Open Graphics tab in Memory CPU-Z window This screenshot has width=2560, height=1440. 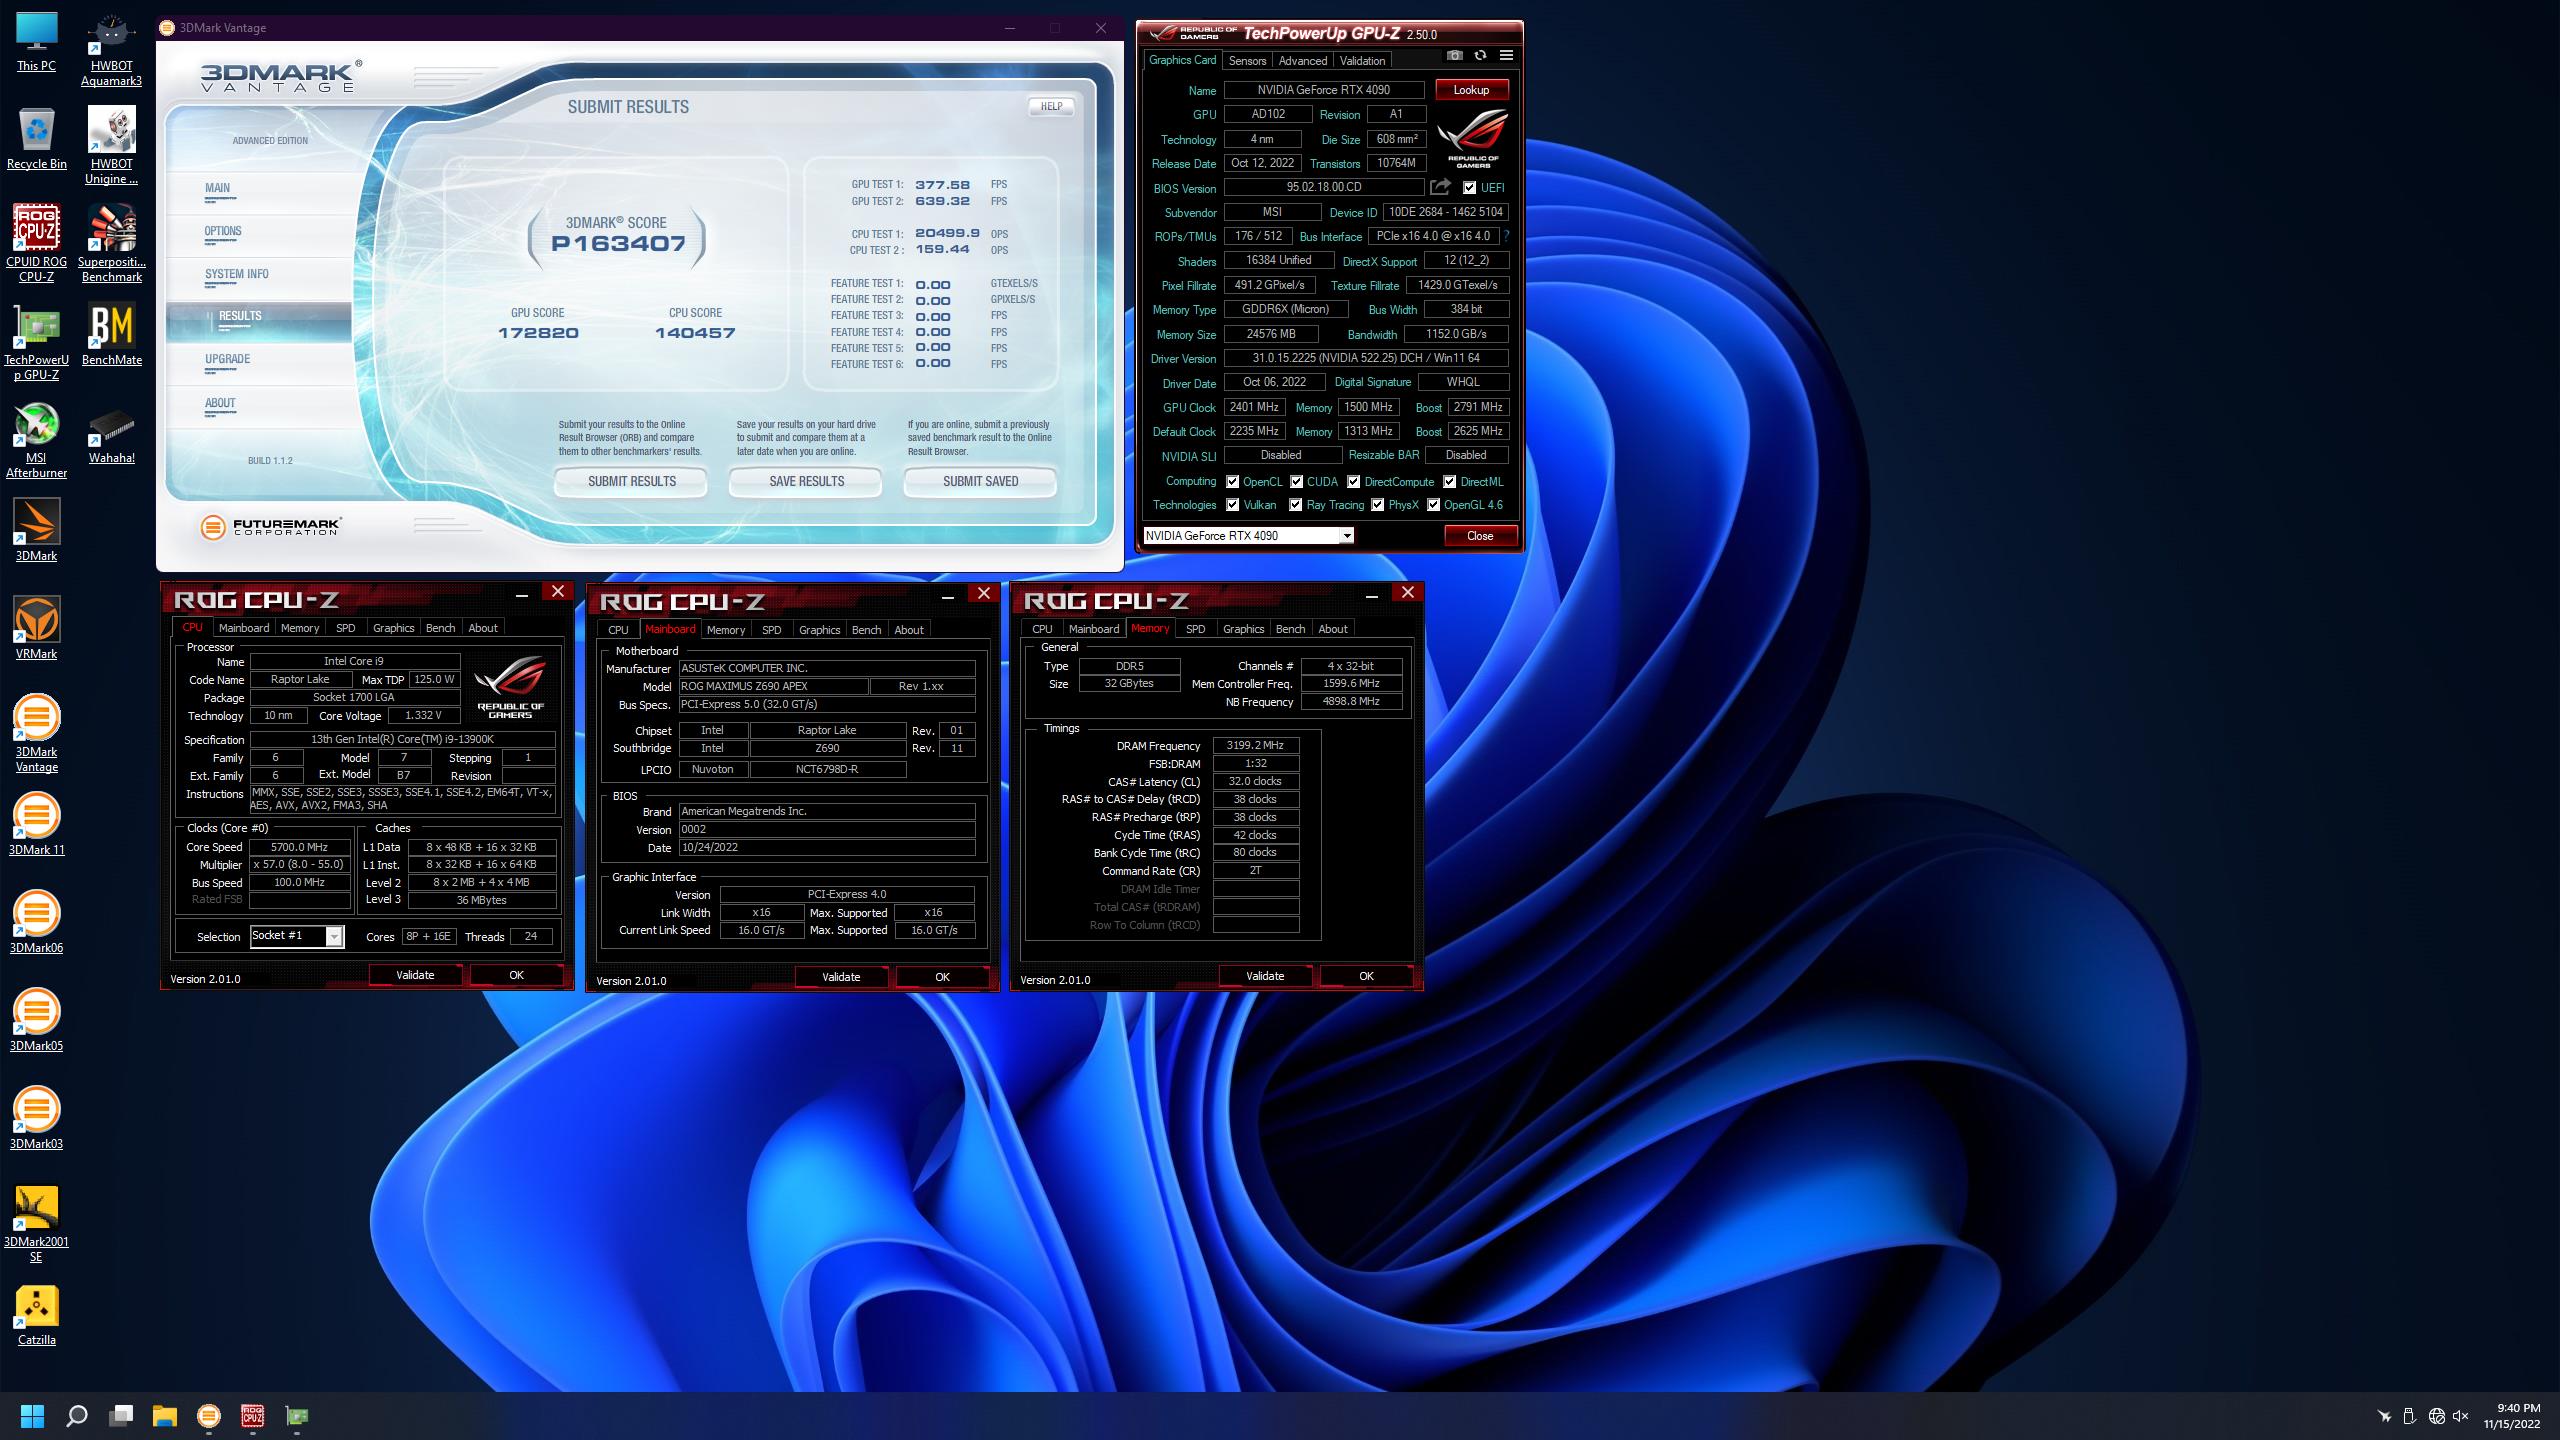tap(1243, 629)
